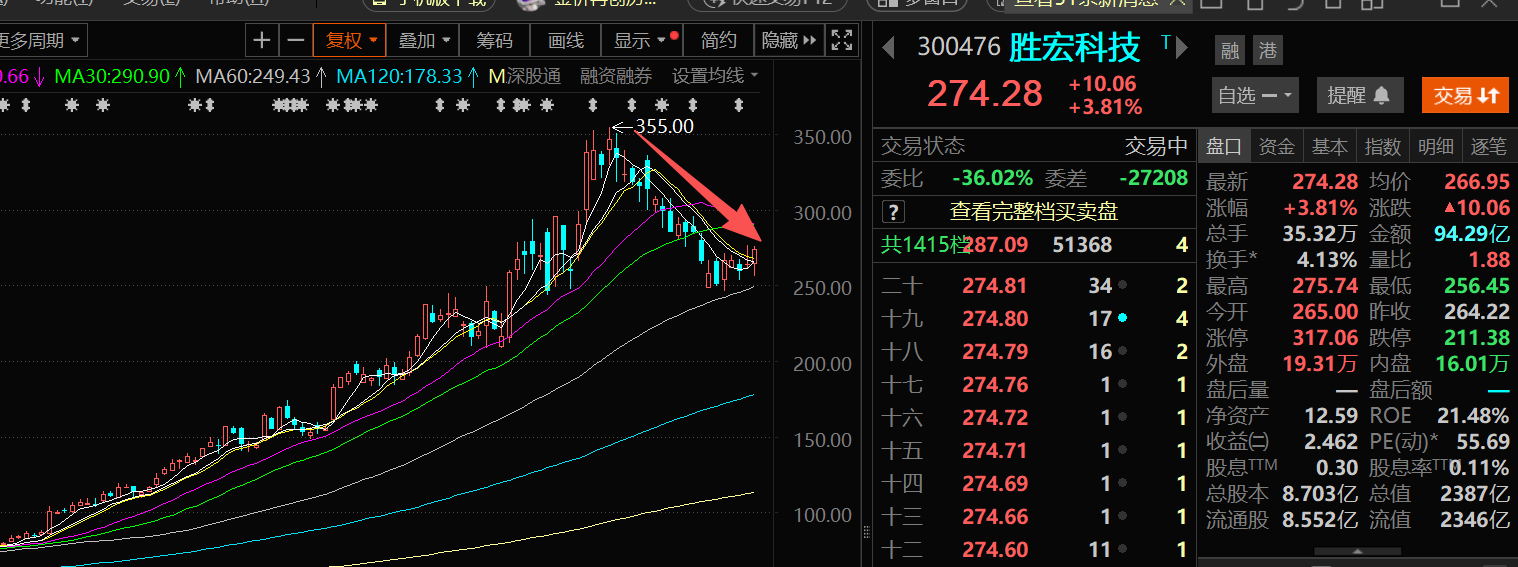This screenshot has width=1518, height=567.
Task: Go to the previous stock arrow
Action: tap(888, 47)
